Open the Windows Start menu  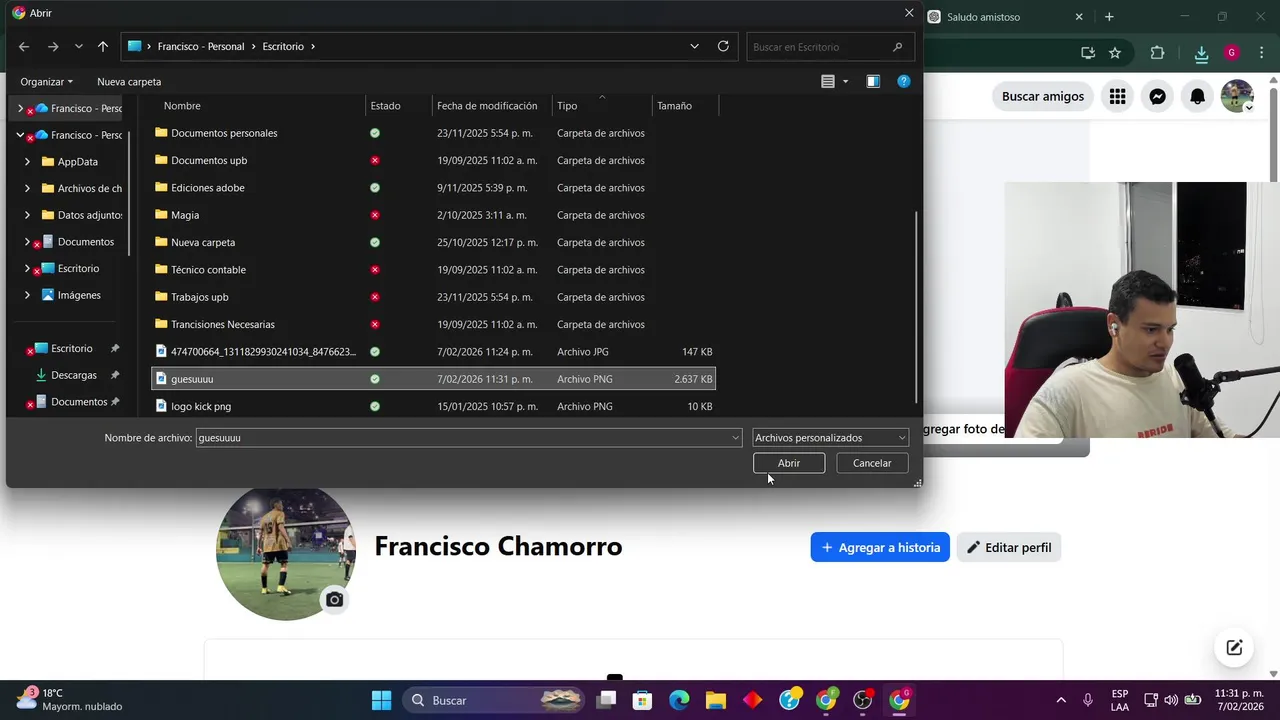382,700
